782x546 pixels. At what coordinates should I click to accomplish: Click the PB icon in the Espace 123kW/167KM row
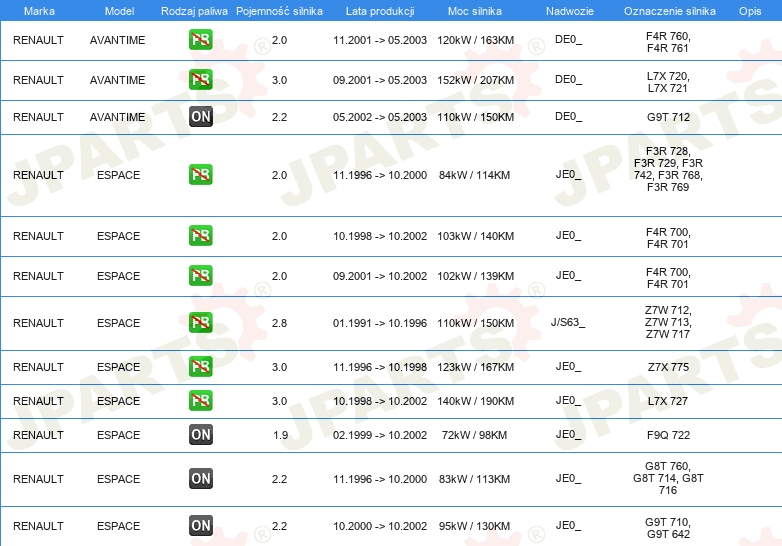coord(201,367)
